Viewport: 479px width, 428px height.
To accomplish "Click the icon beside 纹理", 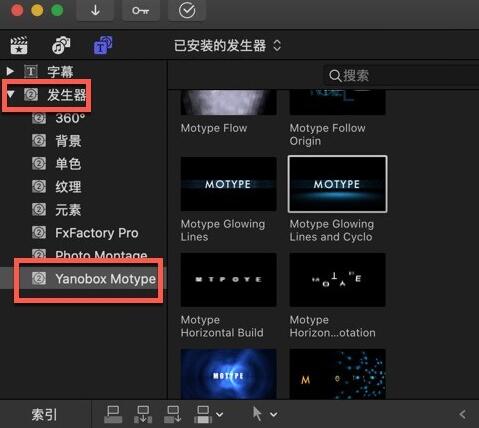I will (x=39, y=187).
